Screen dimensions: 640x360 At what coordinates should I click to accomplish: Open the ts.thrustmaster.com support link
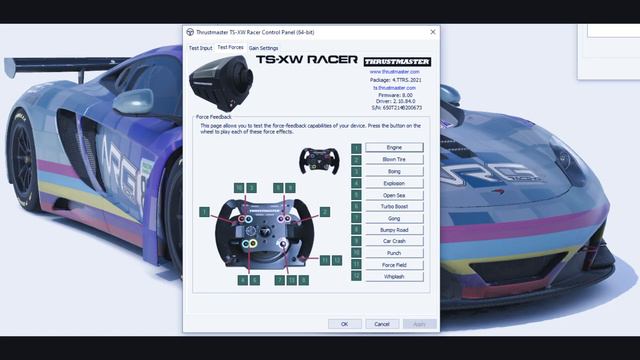394,88
